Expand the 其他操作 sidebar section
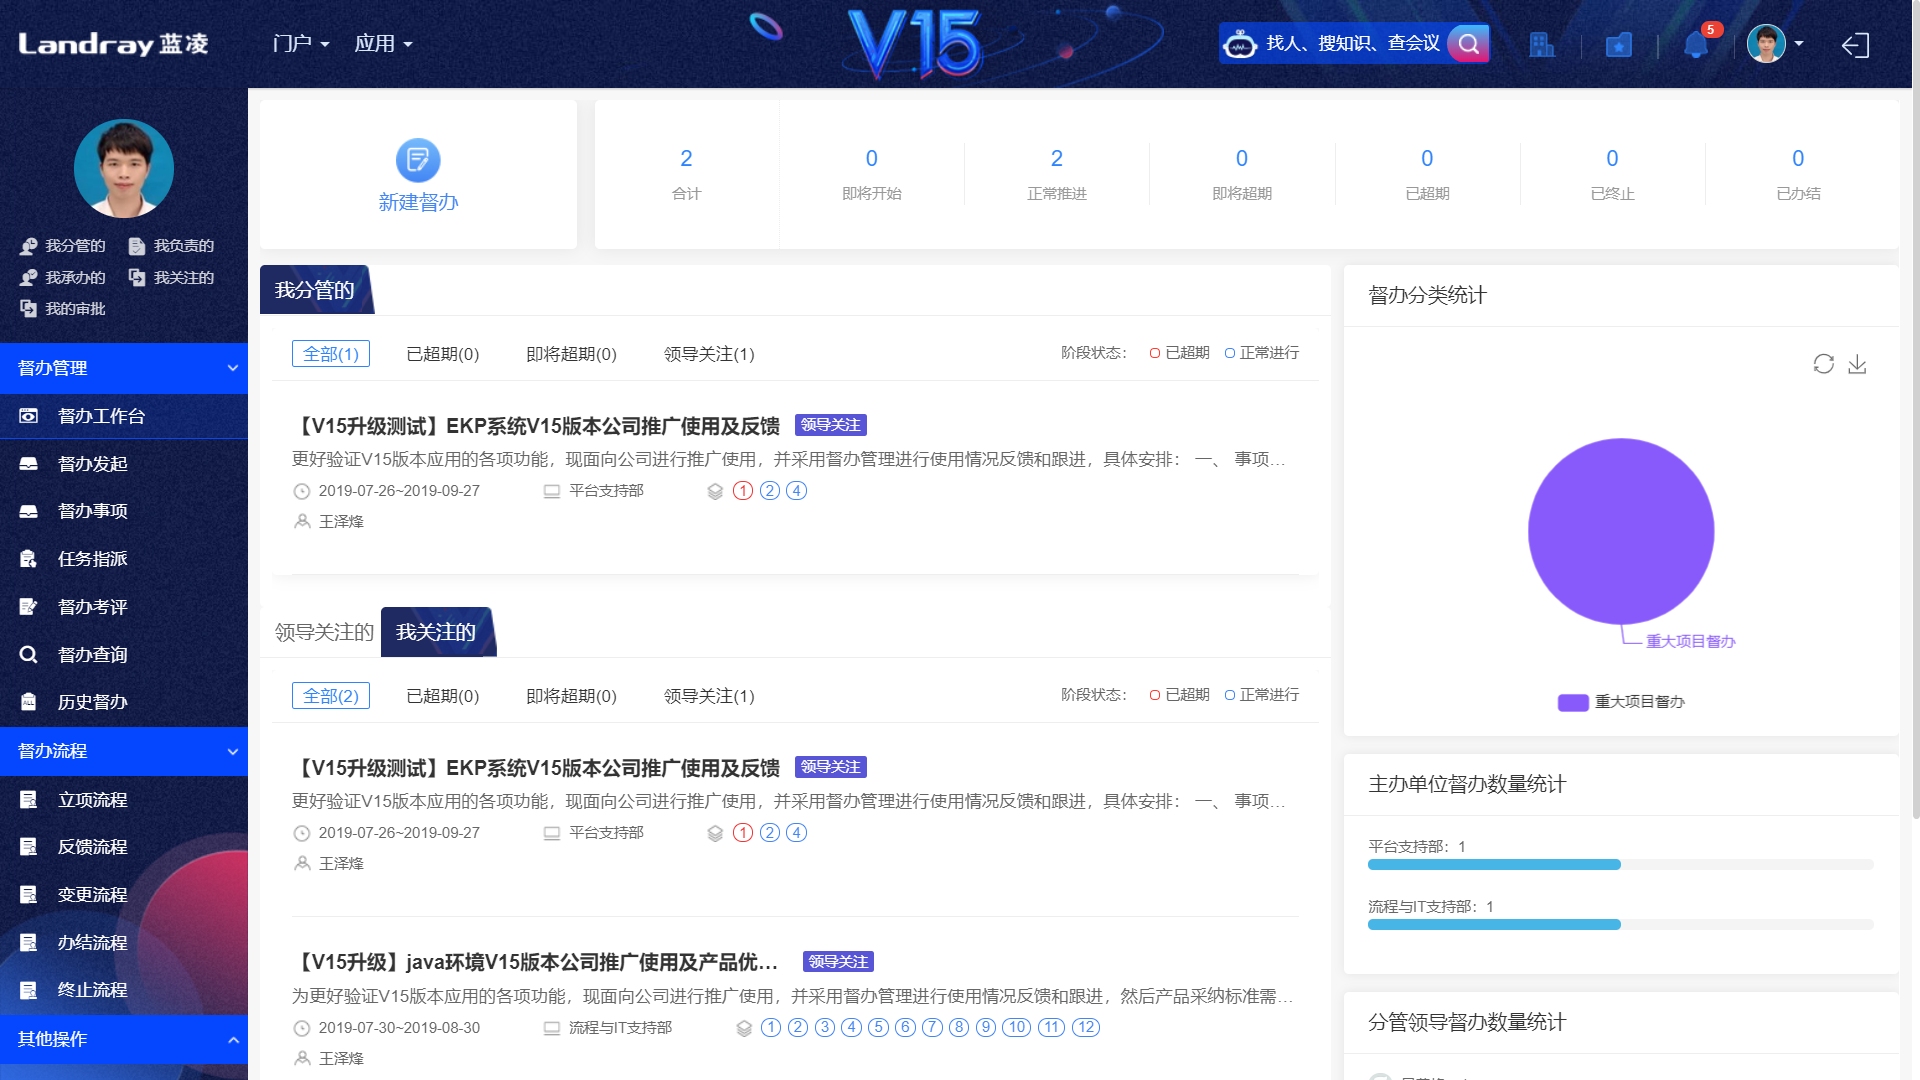This screenshot has height=1080, width=1920. coord(233,1039)
